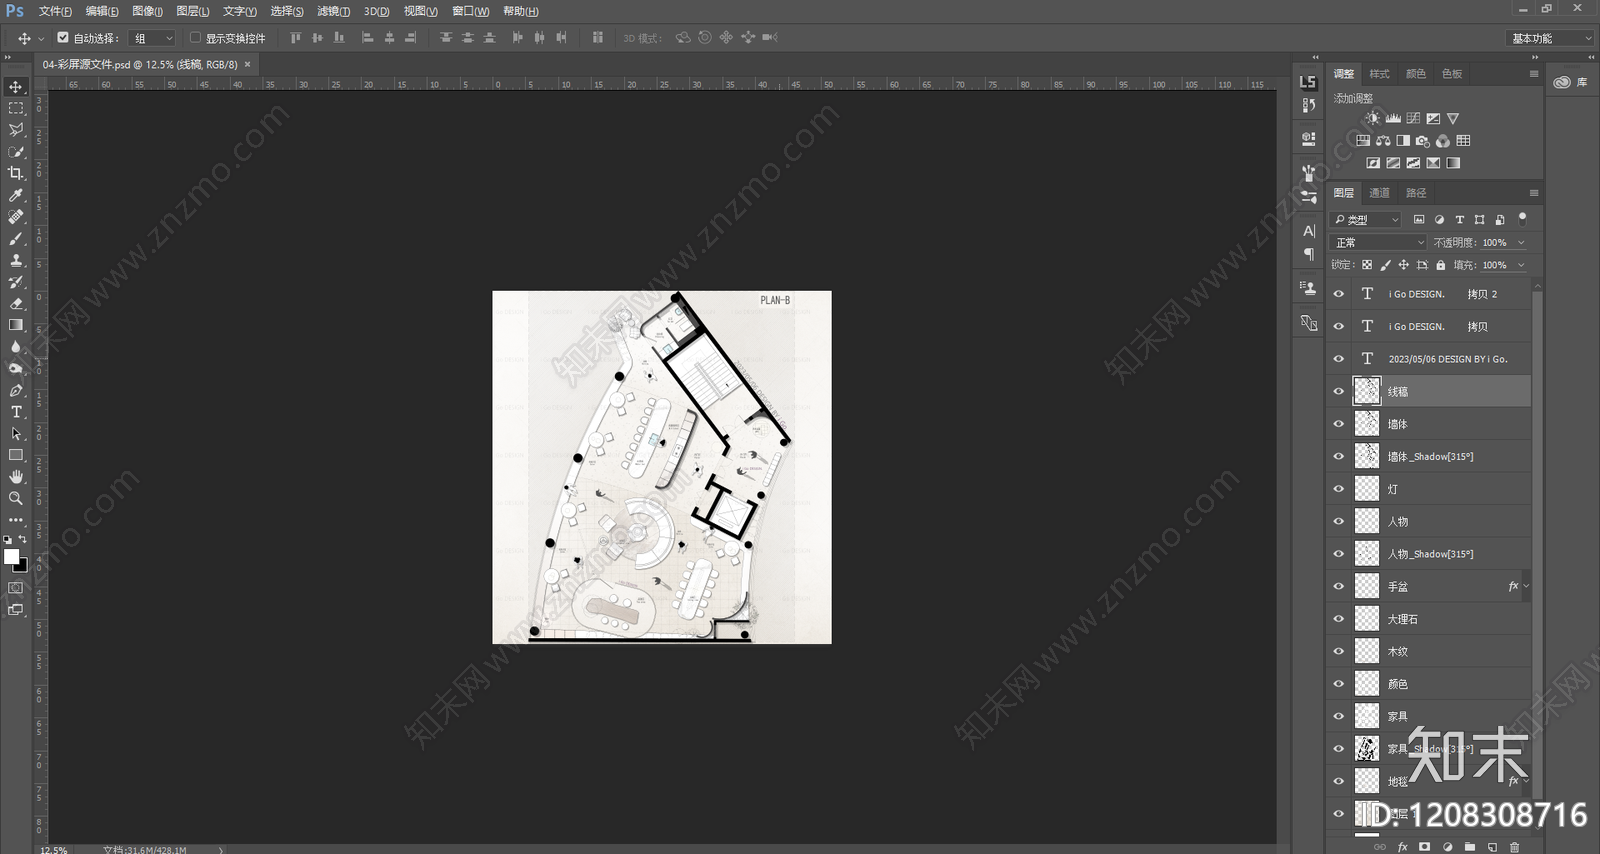Click the background color swatch
Viewport: 1600px width, 854px height.
click(22, 566)
